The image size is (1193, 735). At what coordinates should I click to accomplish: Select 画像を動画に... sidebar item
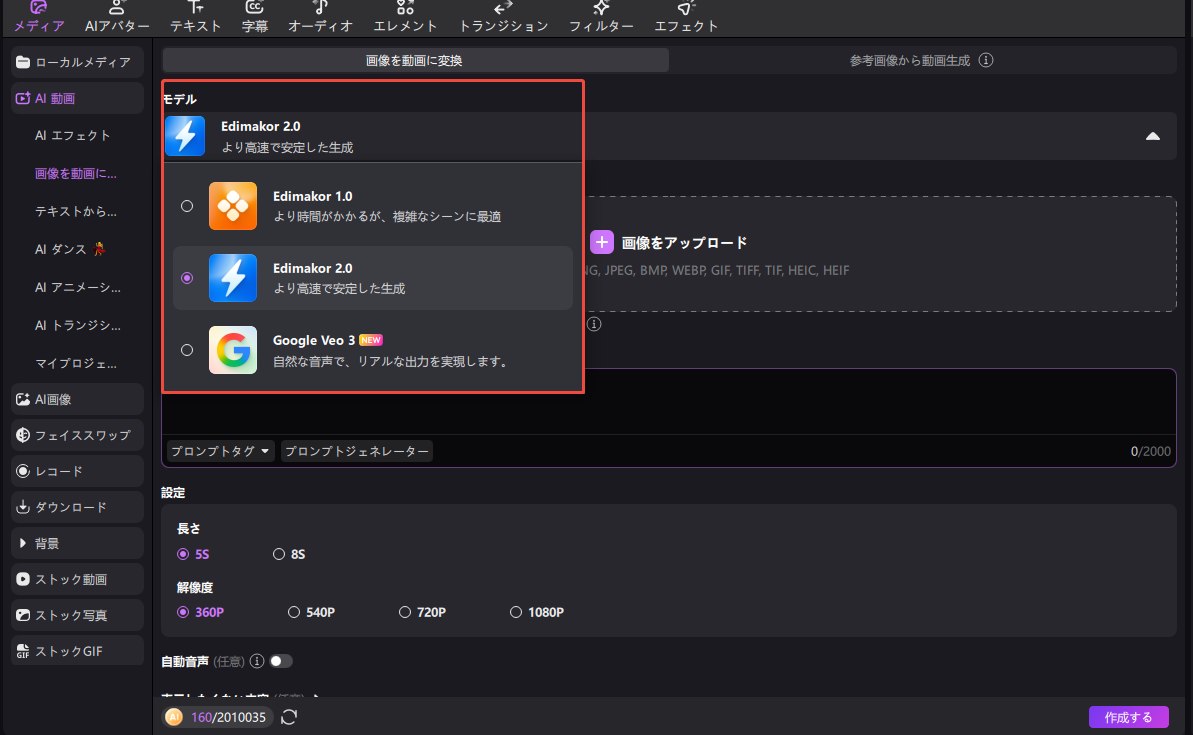[x=75, y=173]
